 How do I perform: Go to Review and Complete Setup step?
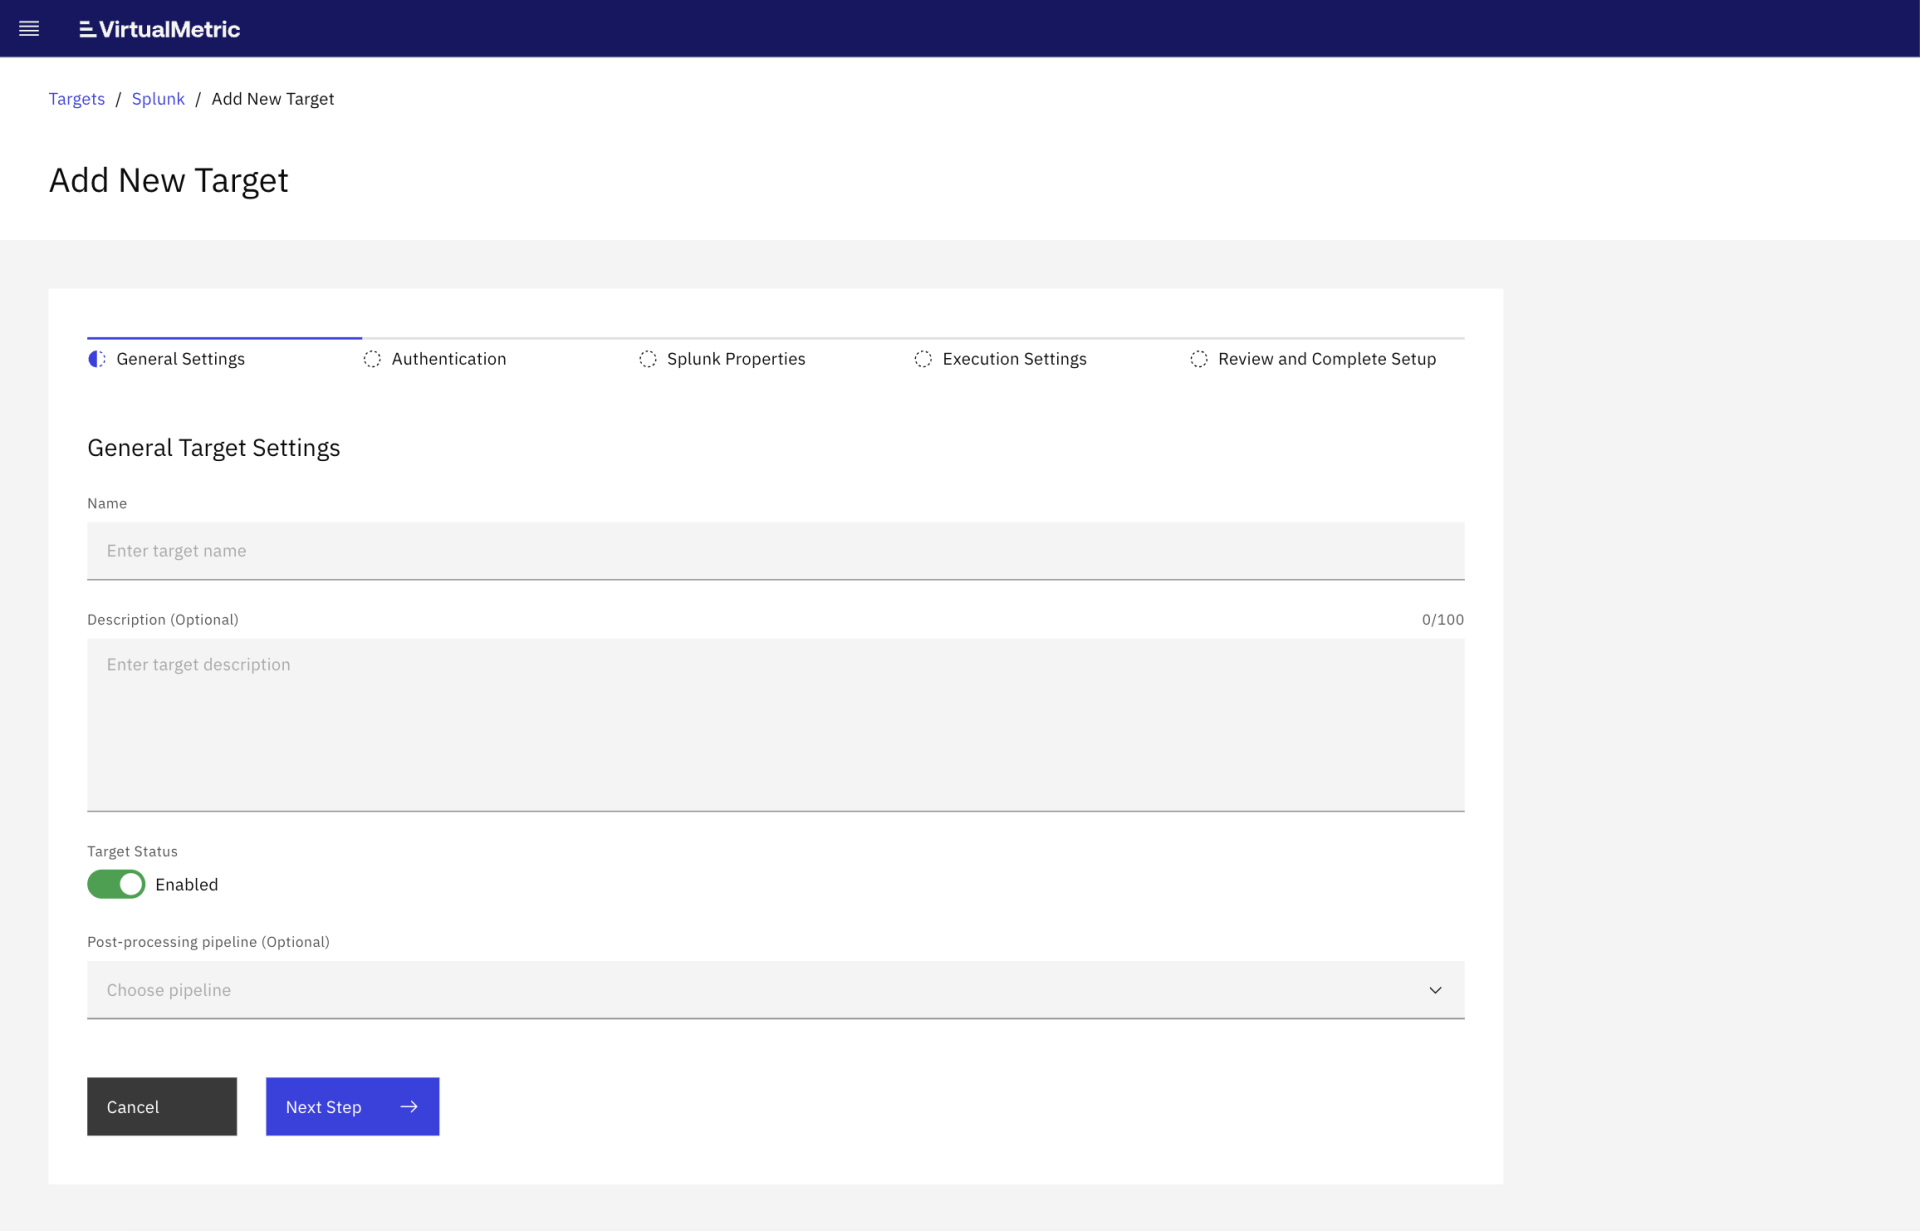(x=1327, y=359)
